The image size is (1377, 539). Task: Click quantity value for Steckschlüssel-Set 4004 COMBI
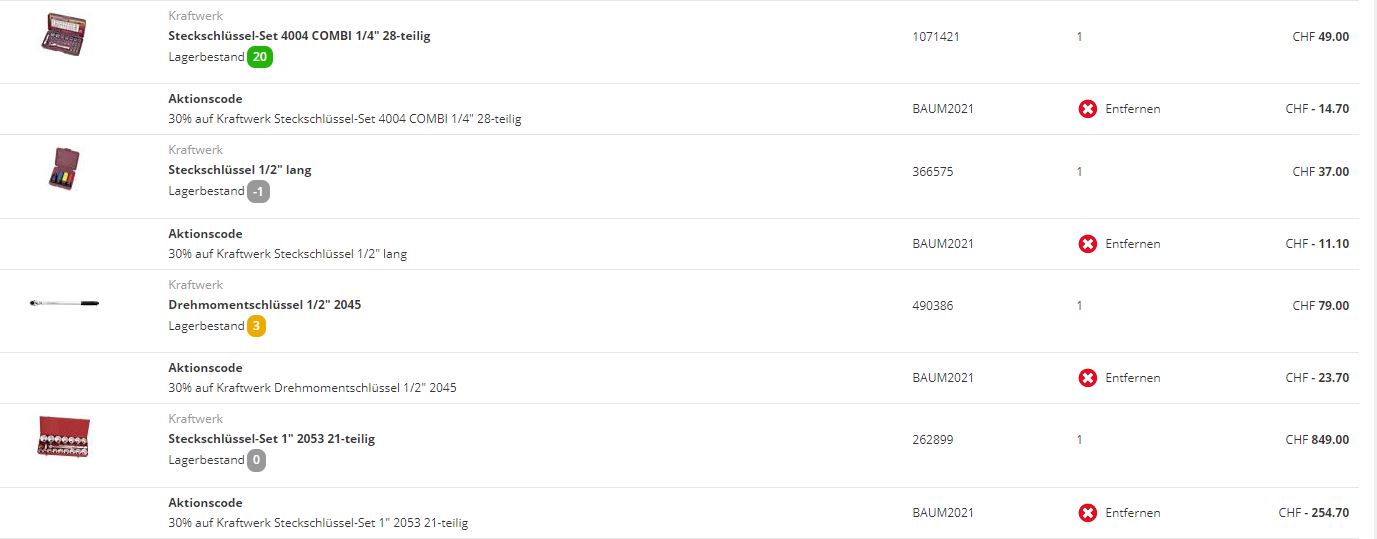1079,37
